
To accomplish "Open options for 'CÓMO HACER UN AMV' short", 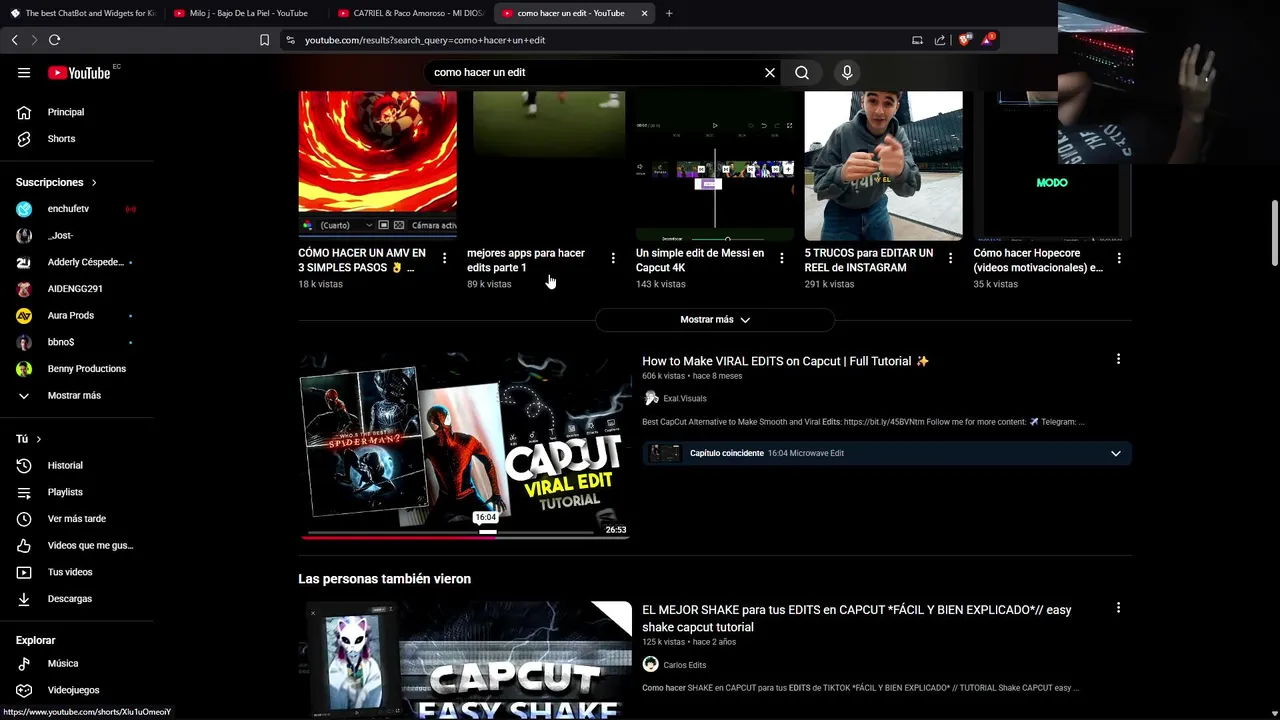I will tap(444, 258).
